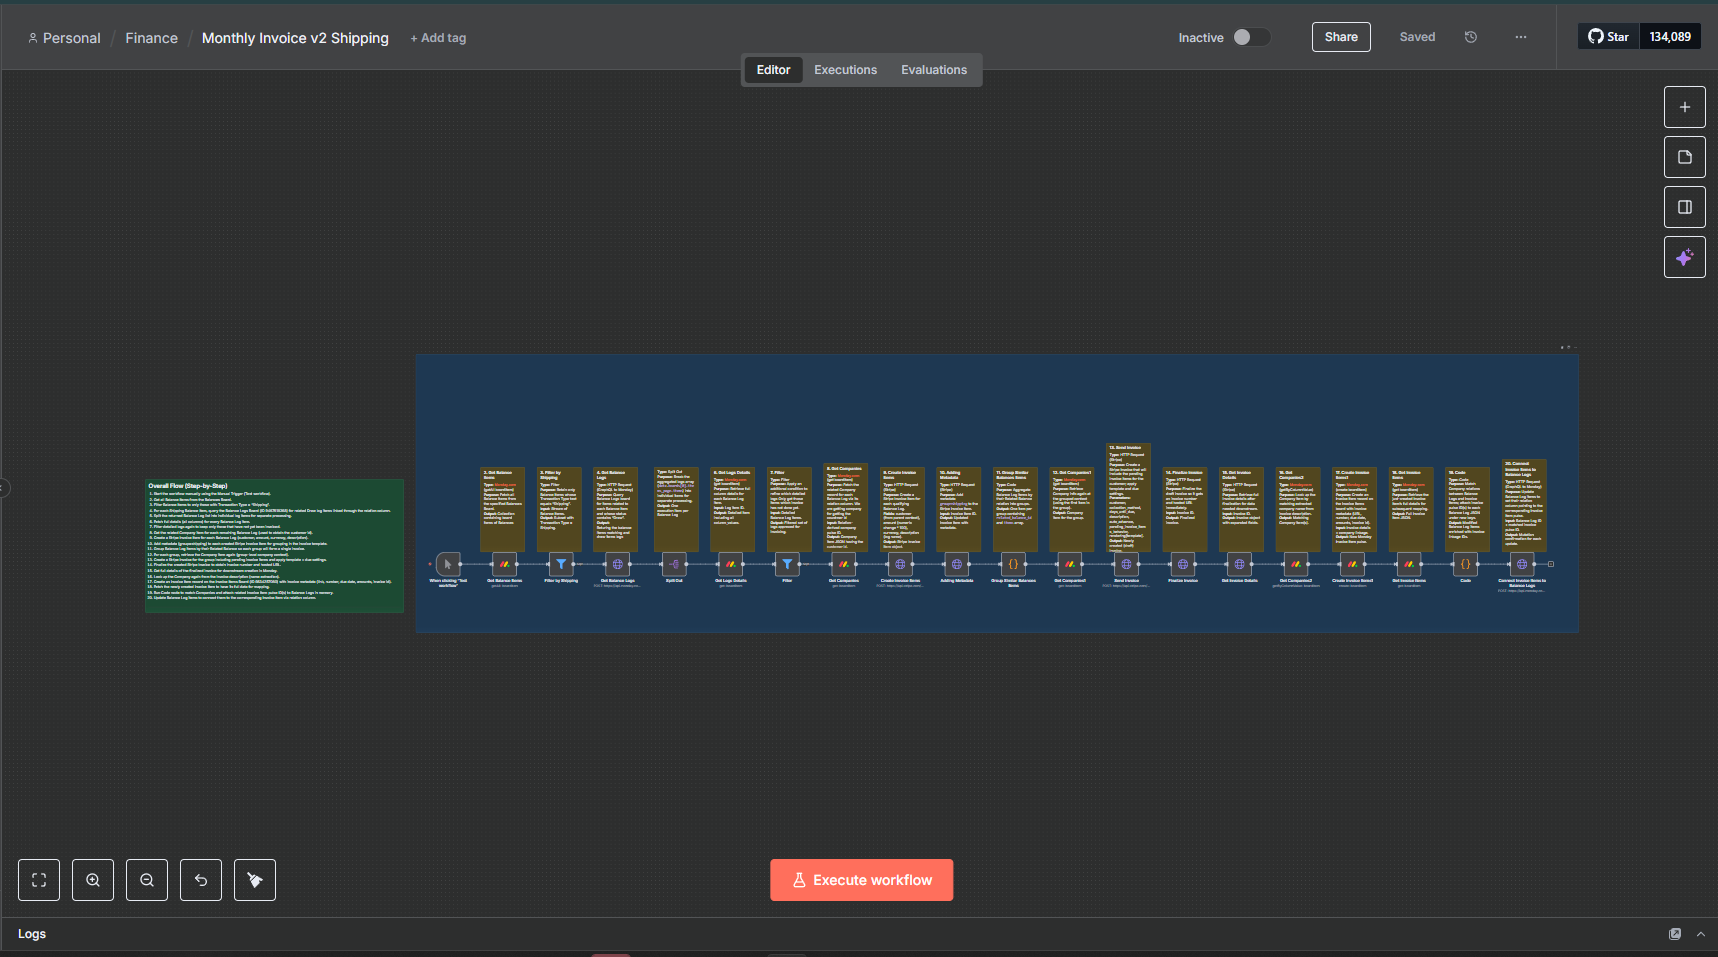Screen dimensions: 1718x957
Task: Select the Filter by Shipping node
Action: pos(561,564)
